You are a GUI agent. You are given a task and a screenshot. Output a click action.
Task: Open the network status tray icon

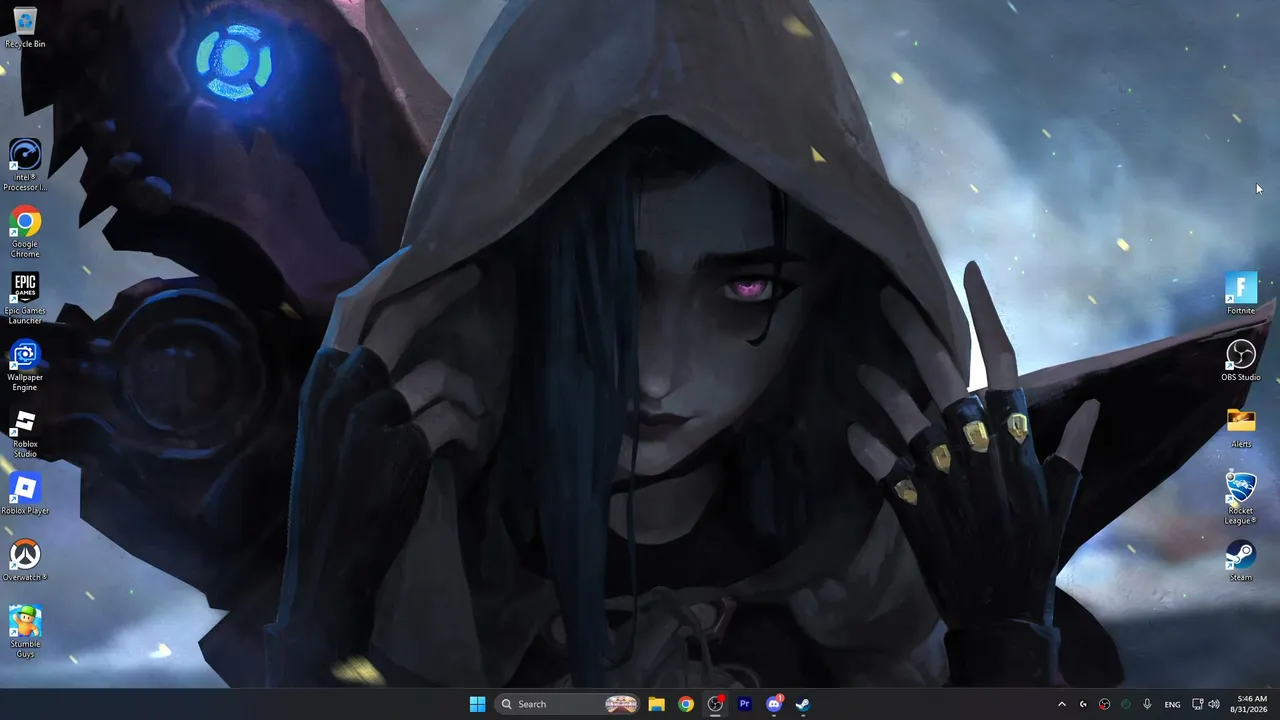pyautogui.click(x=1198, y=704)
